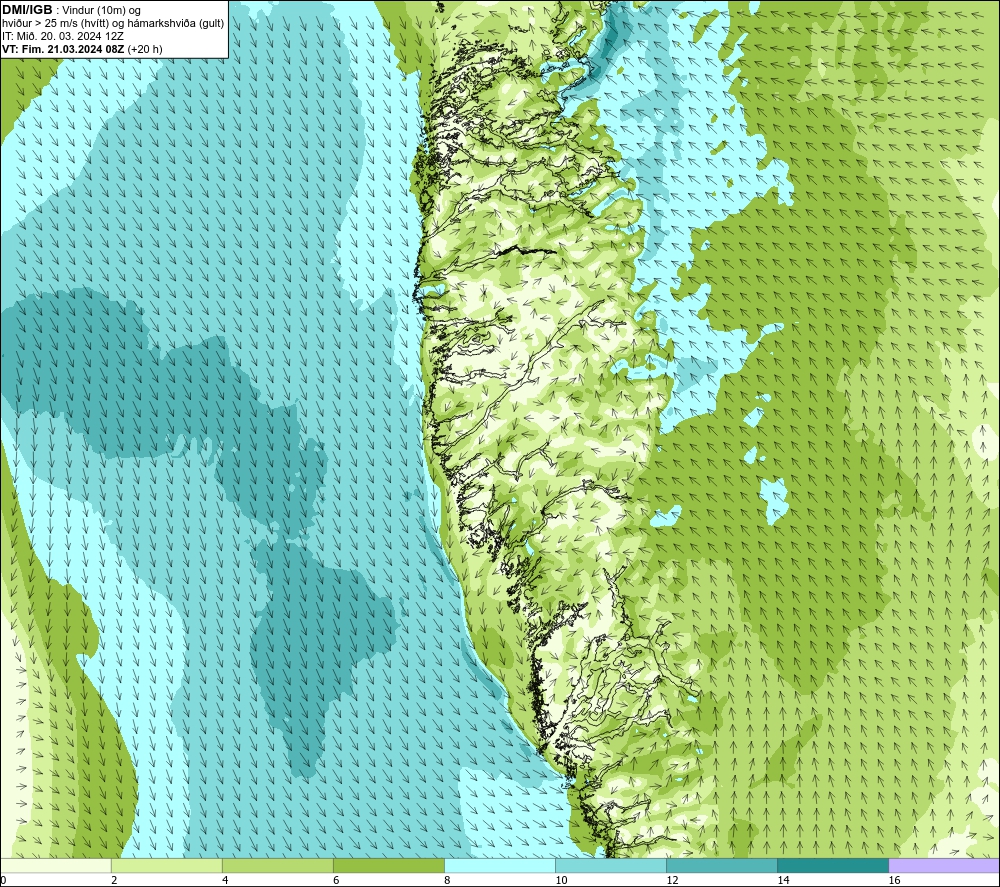Click the legend value '8'
The height and width of the screenshot is (887, 1000).
447,880
